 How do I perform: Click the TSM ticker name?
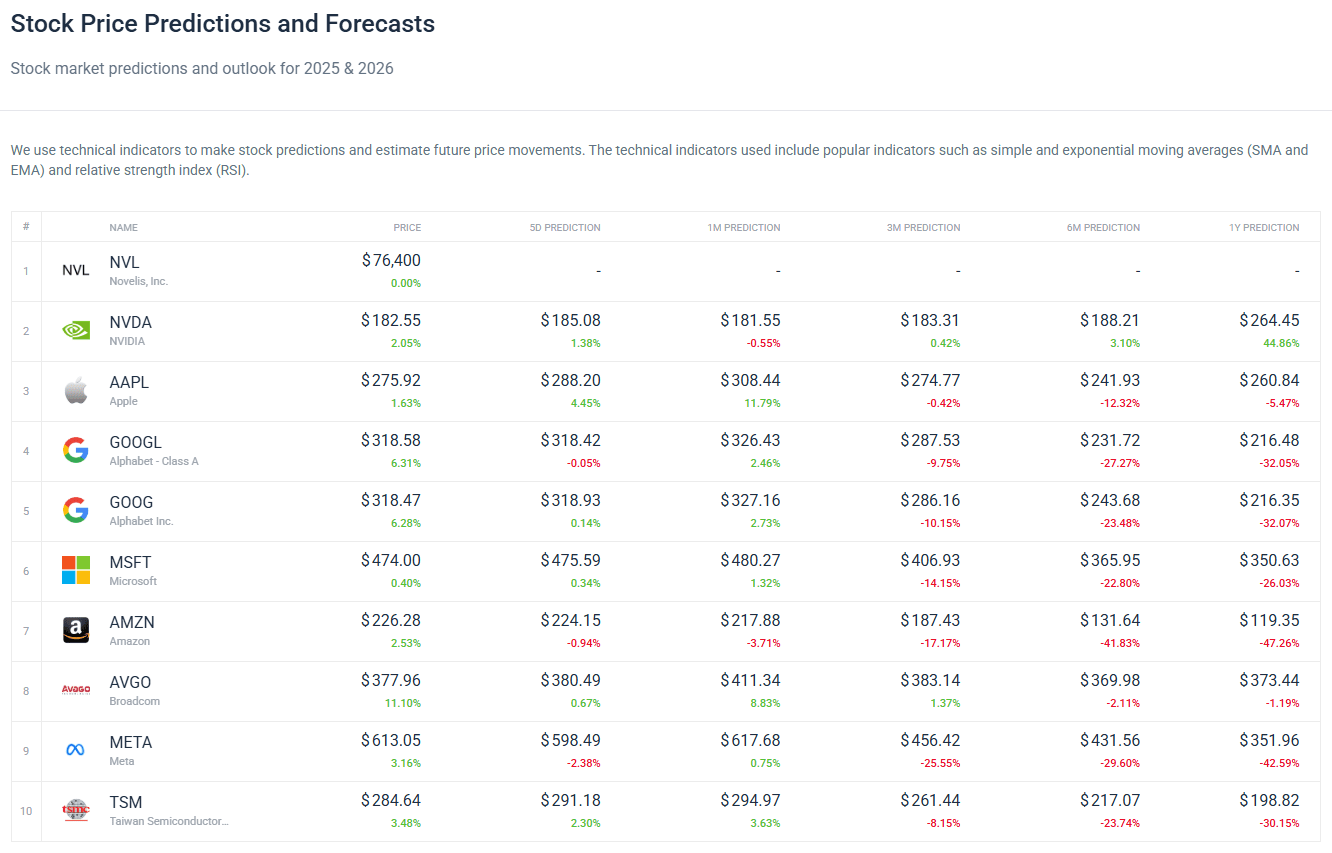126,802
